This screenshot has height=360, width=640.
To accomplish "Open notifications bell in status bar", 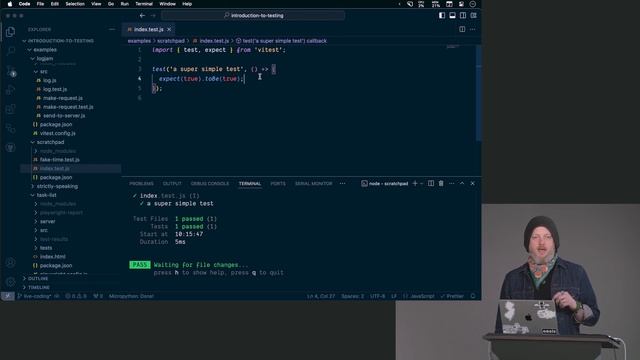I will pos(473,296).
